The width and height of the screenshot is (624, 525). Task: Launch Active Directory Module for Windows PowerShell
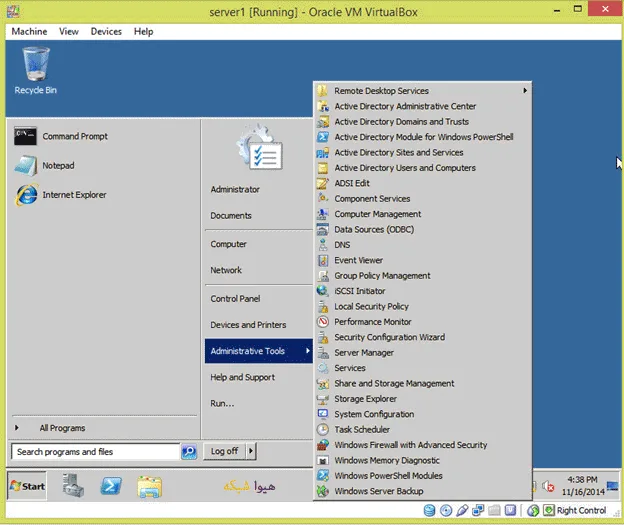point(423,137)
